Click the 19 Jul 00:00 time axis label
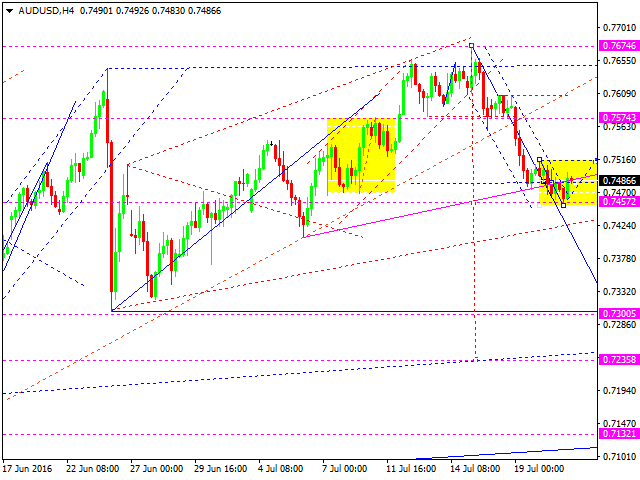 point(540,469)
